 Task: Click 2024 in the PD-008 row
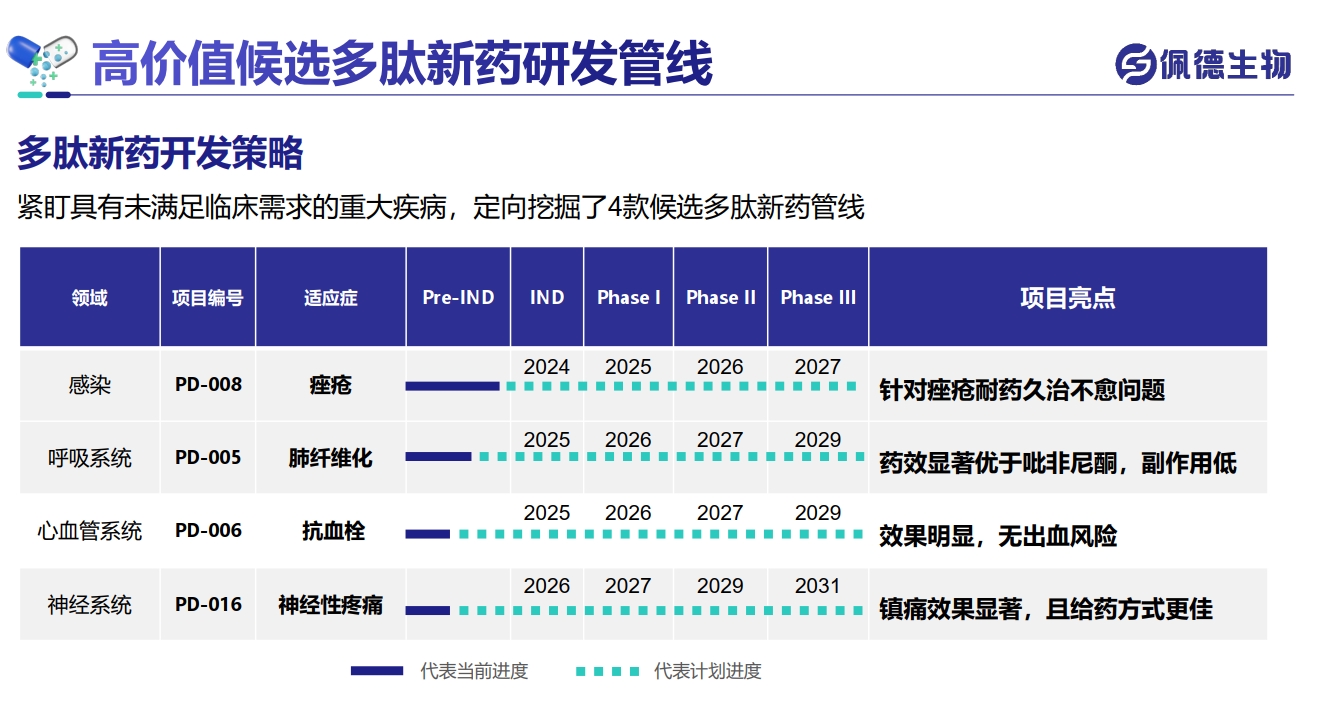tap(547, 367)
